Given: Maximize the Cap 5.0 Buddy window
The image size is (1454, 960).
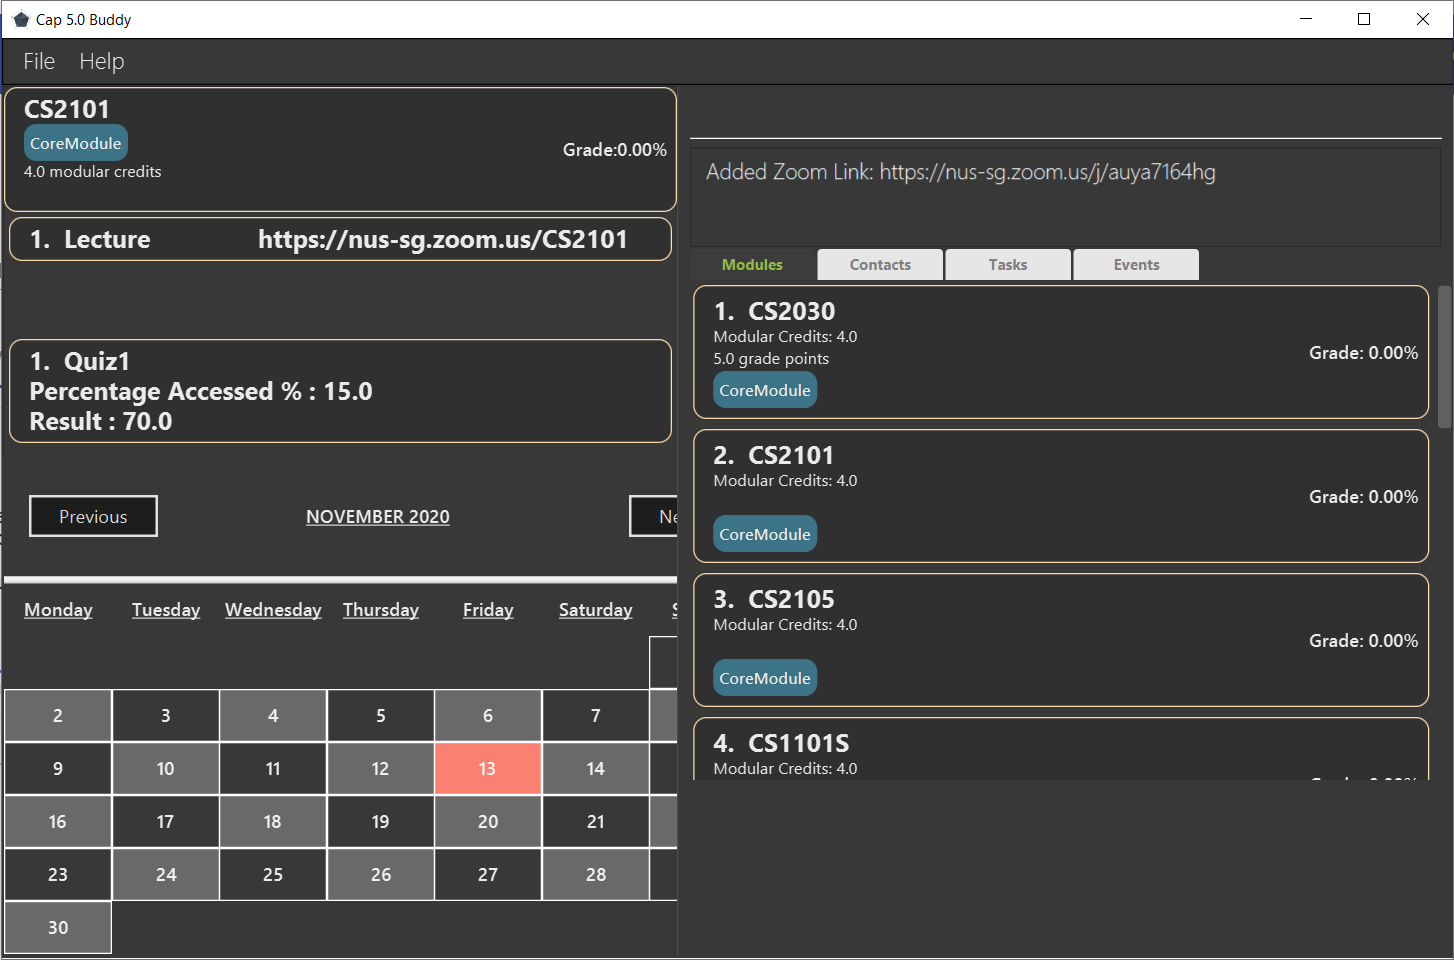Looking at the screenshot, I should 1364,19.
